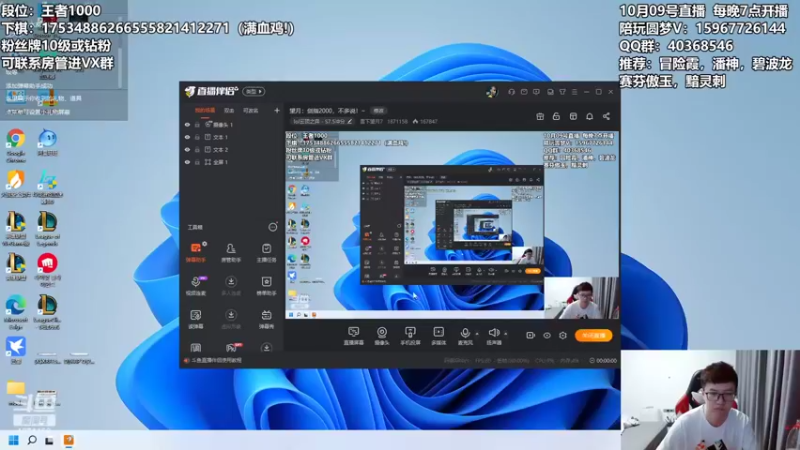This screenshot has width=800, height=450.
Task: Toggle lock on 全屏 1 source
Action: tap(197, 162)
